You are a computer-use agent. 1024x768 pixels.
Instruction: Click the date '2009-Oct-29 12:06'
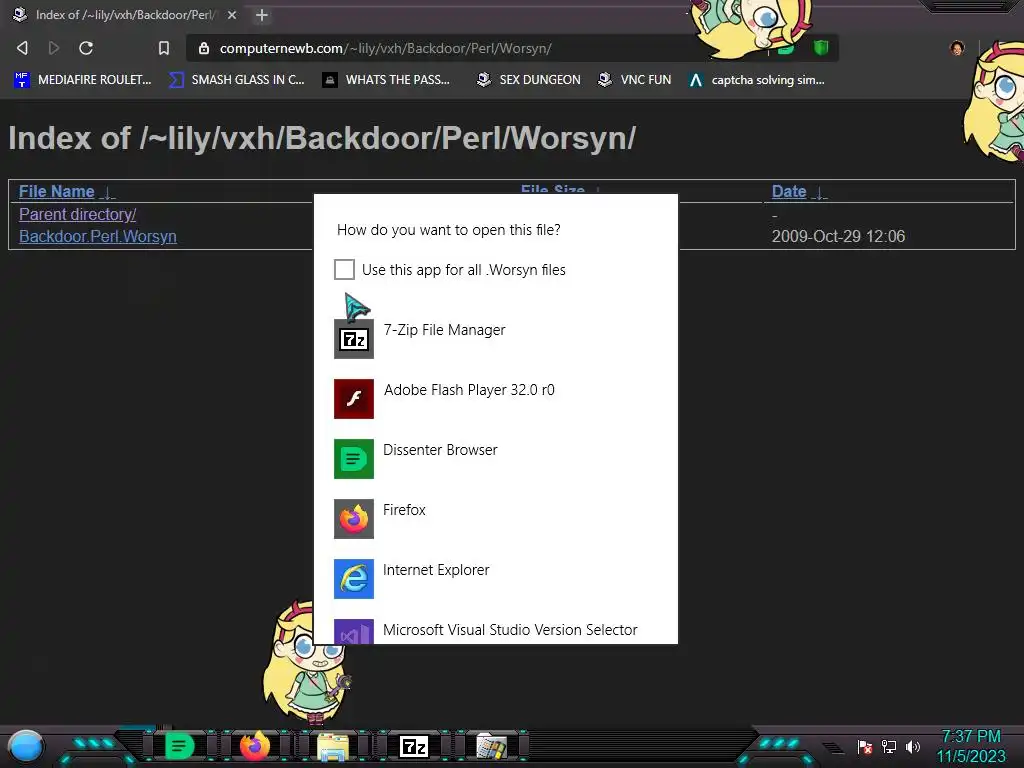click(x=839, y=236)
